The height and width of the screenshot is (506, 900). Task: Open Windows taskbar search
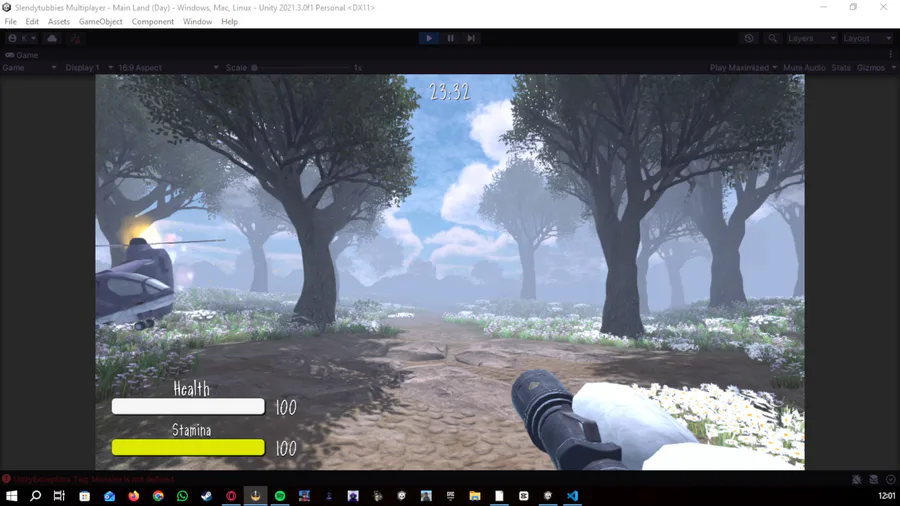[36, 496]
